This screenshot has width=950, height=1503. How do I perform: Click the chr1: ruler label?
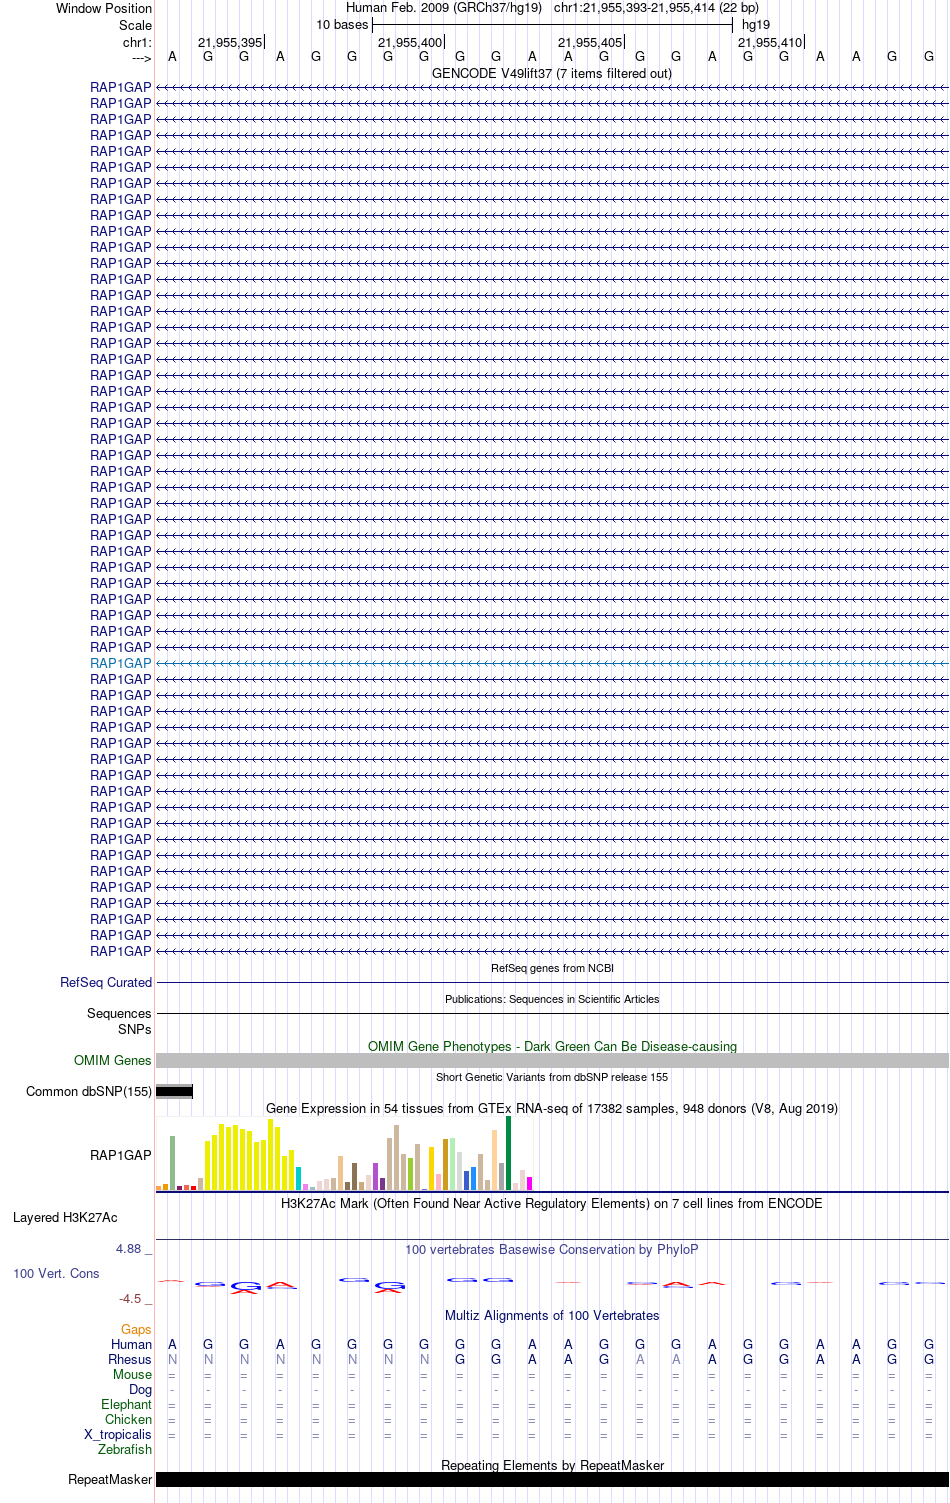(x=137, y=42)
